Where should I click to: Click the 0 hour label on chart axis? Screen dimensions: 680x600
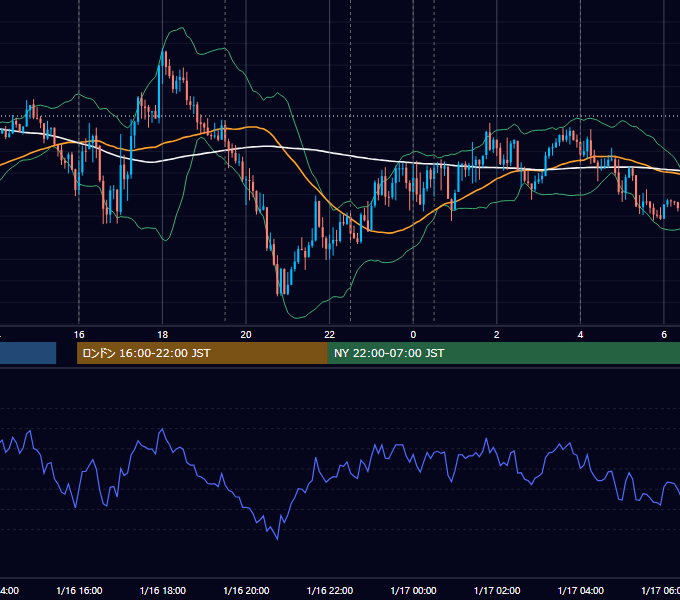coord(413,334)
